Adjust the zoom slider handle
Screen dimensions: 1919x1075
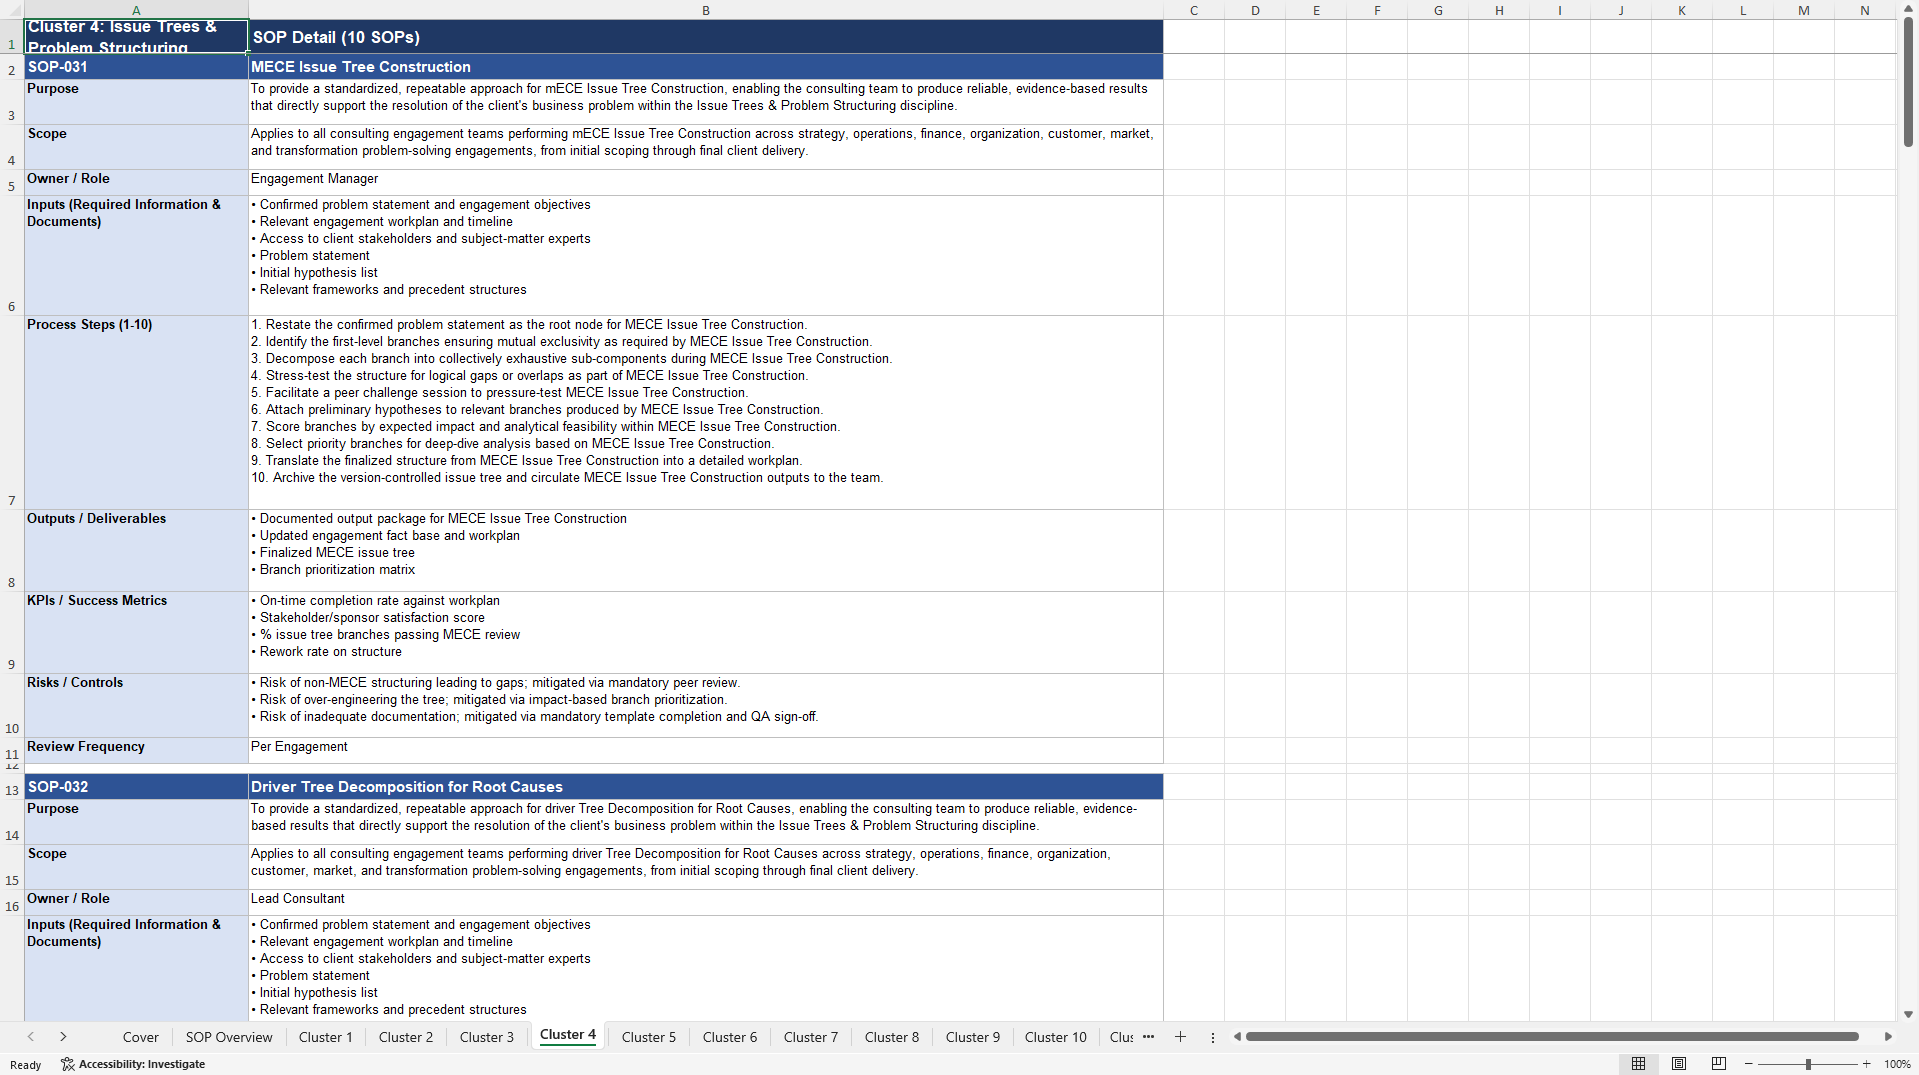pos(1808,1064)
